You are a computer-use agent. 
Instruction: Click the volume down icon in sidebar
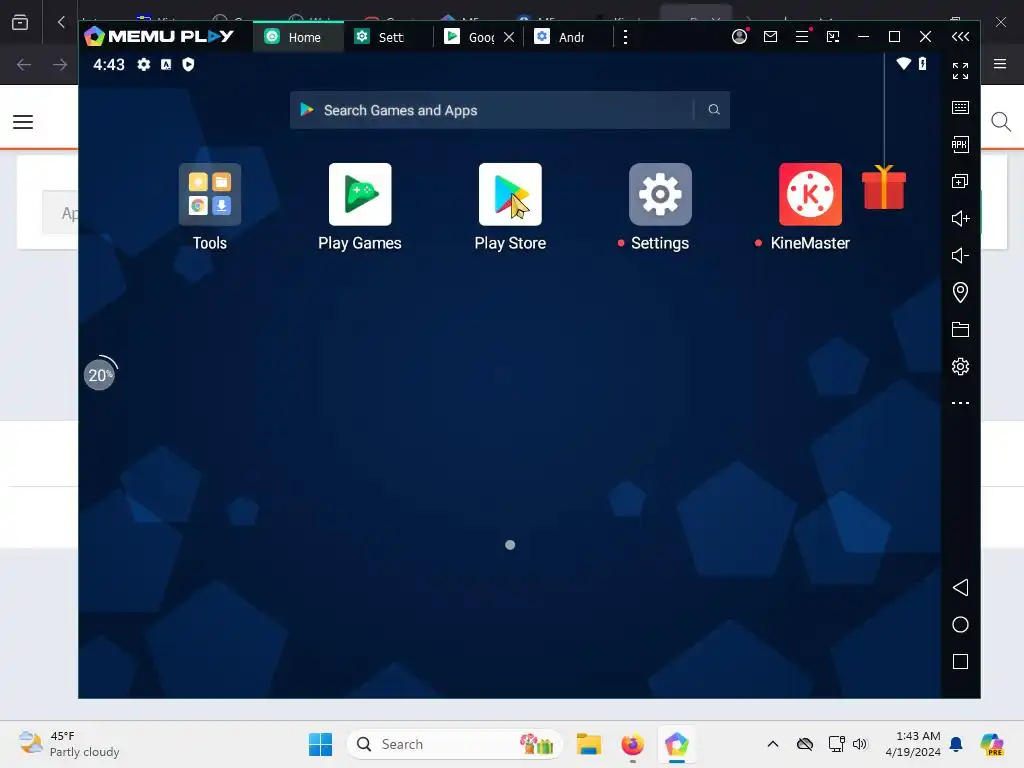tap(960, 255)
